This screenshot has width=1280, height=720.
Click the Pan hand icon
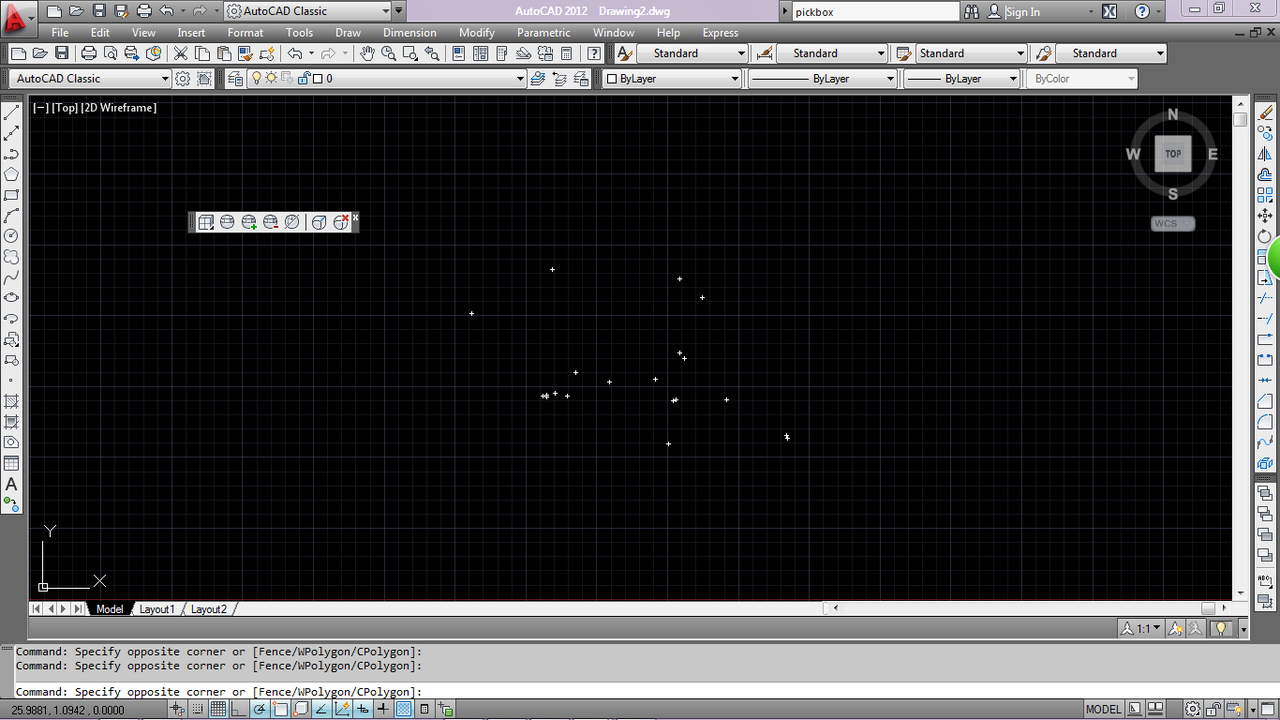pyautogui.click(x=367, y=53)
